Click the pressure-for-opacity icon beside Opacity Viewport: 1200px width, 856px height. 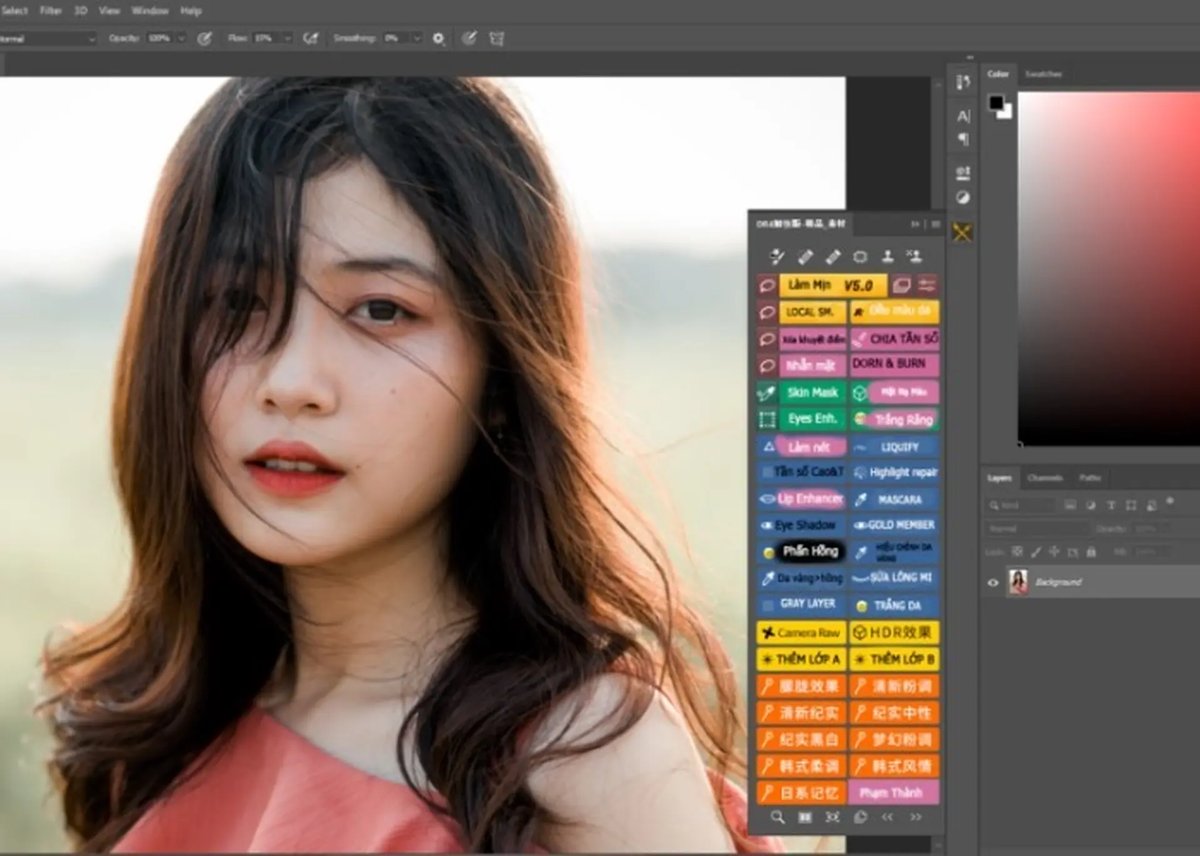204,38
